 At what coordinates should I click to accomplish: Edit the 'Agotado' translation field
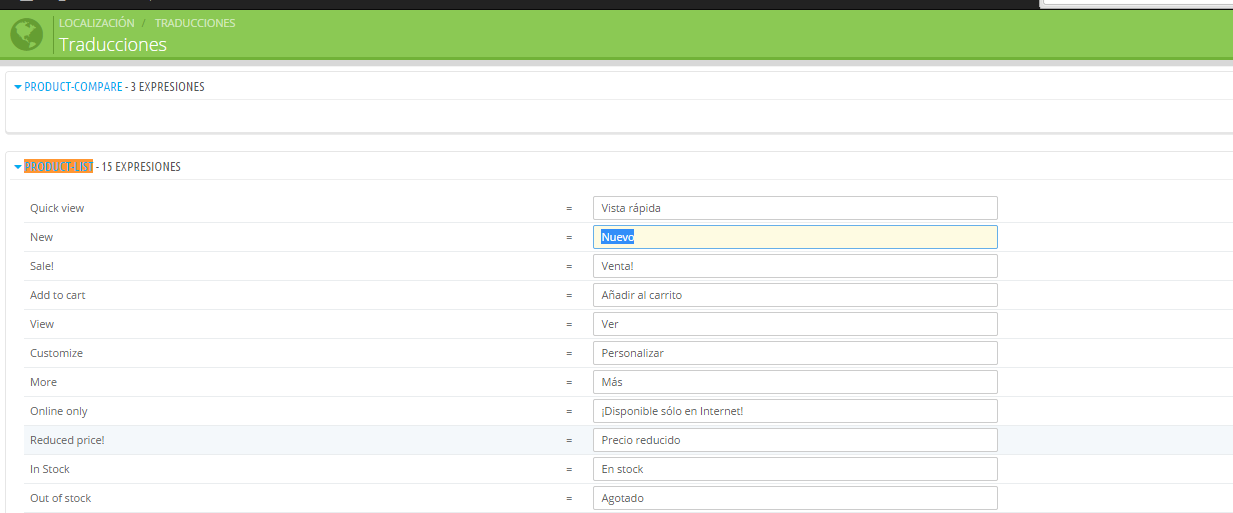(795, 498)
